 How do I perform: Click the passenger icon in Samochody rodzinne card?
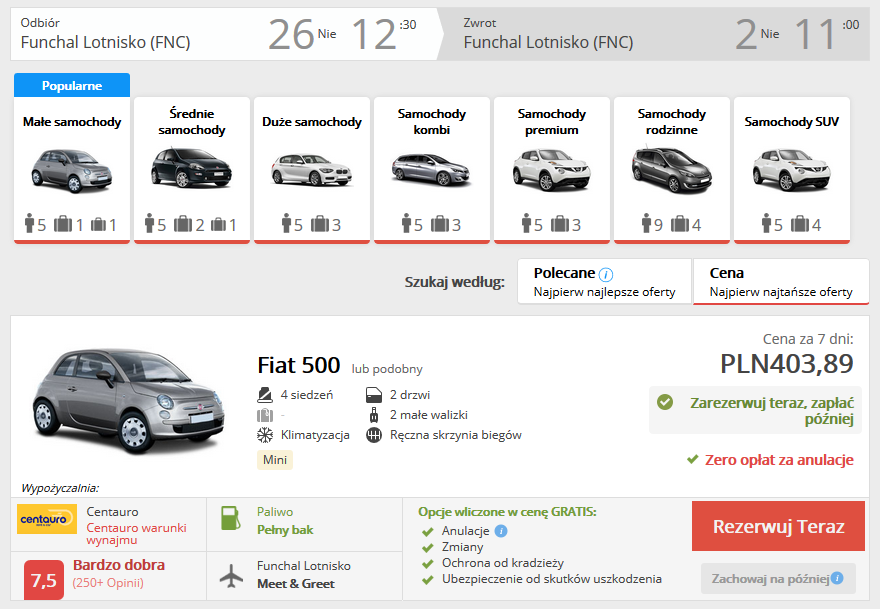coord(647,223)
